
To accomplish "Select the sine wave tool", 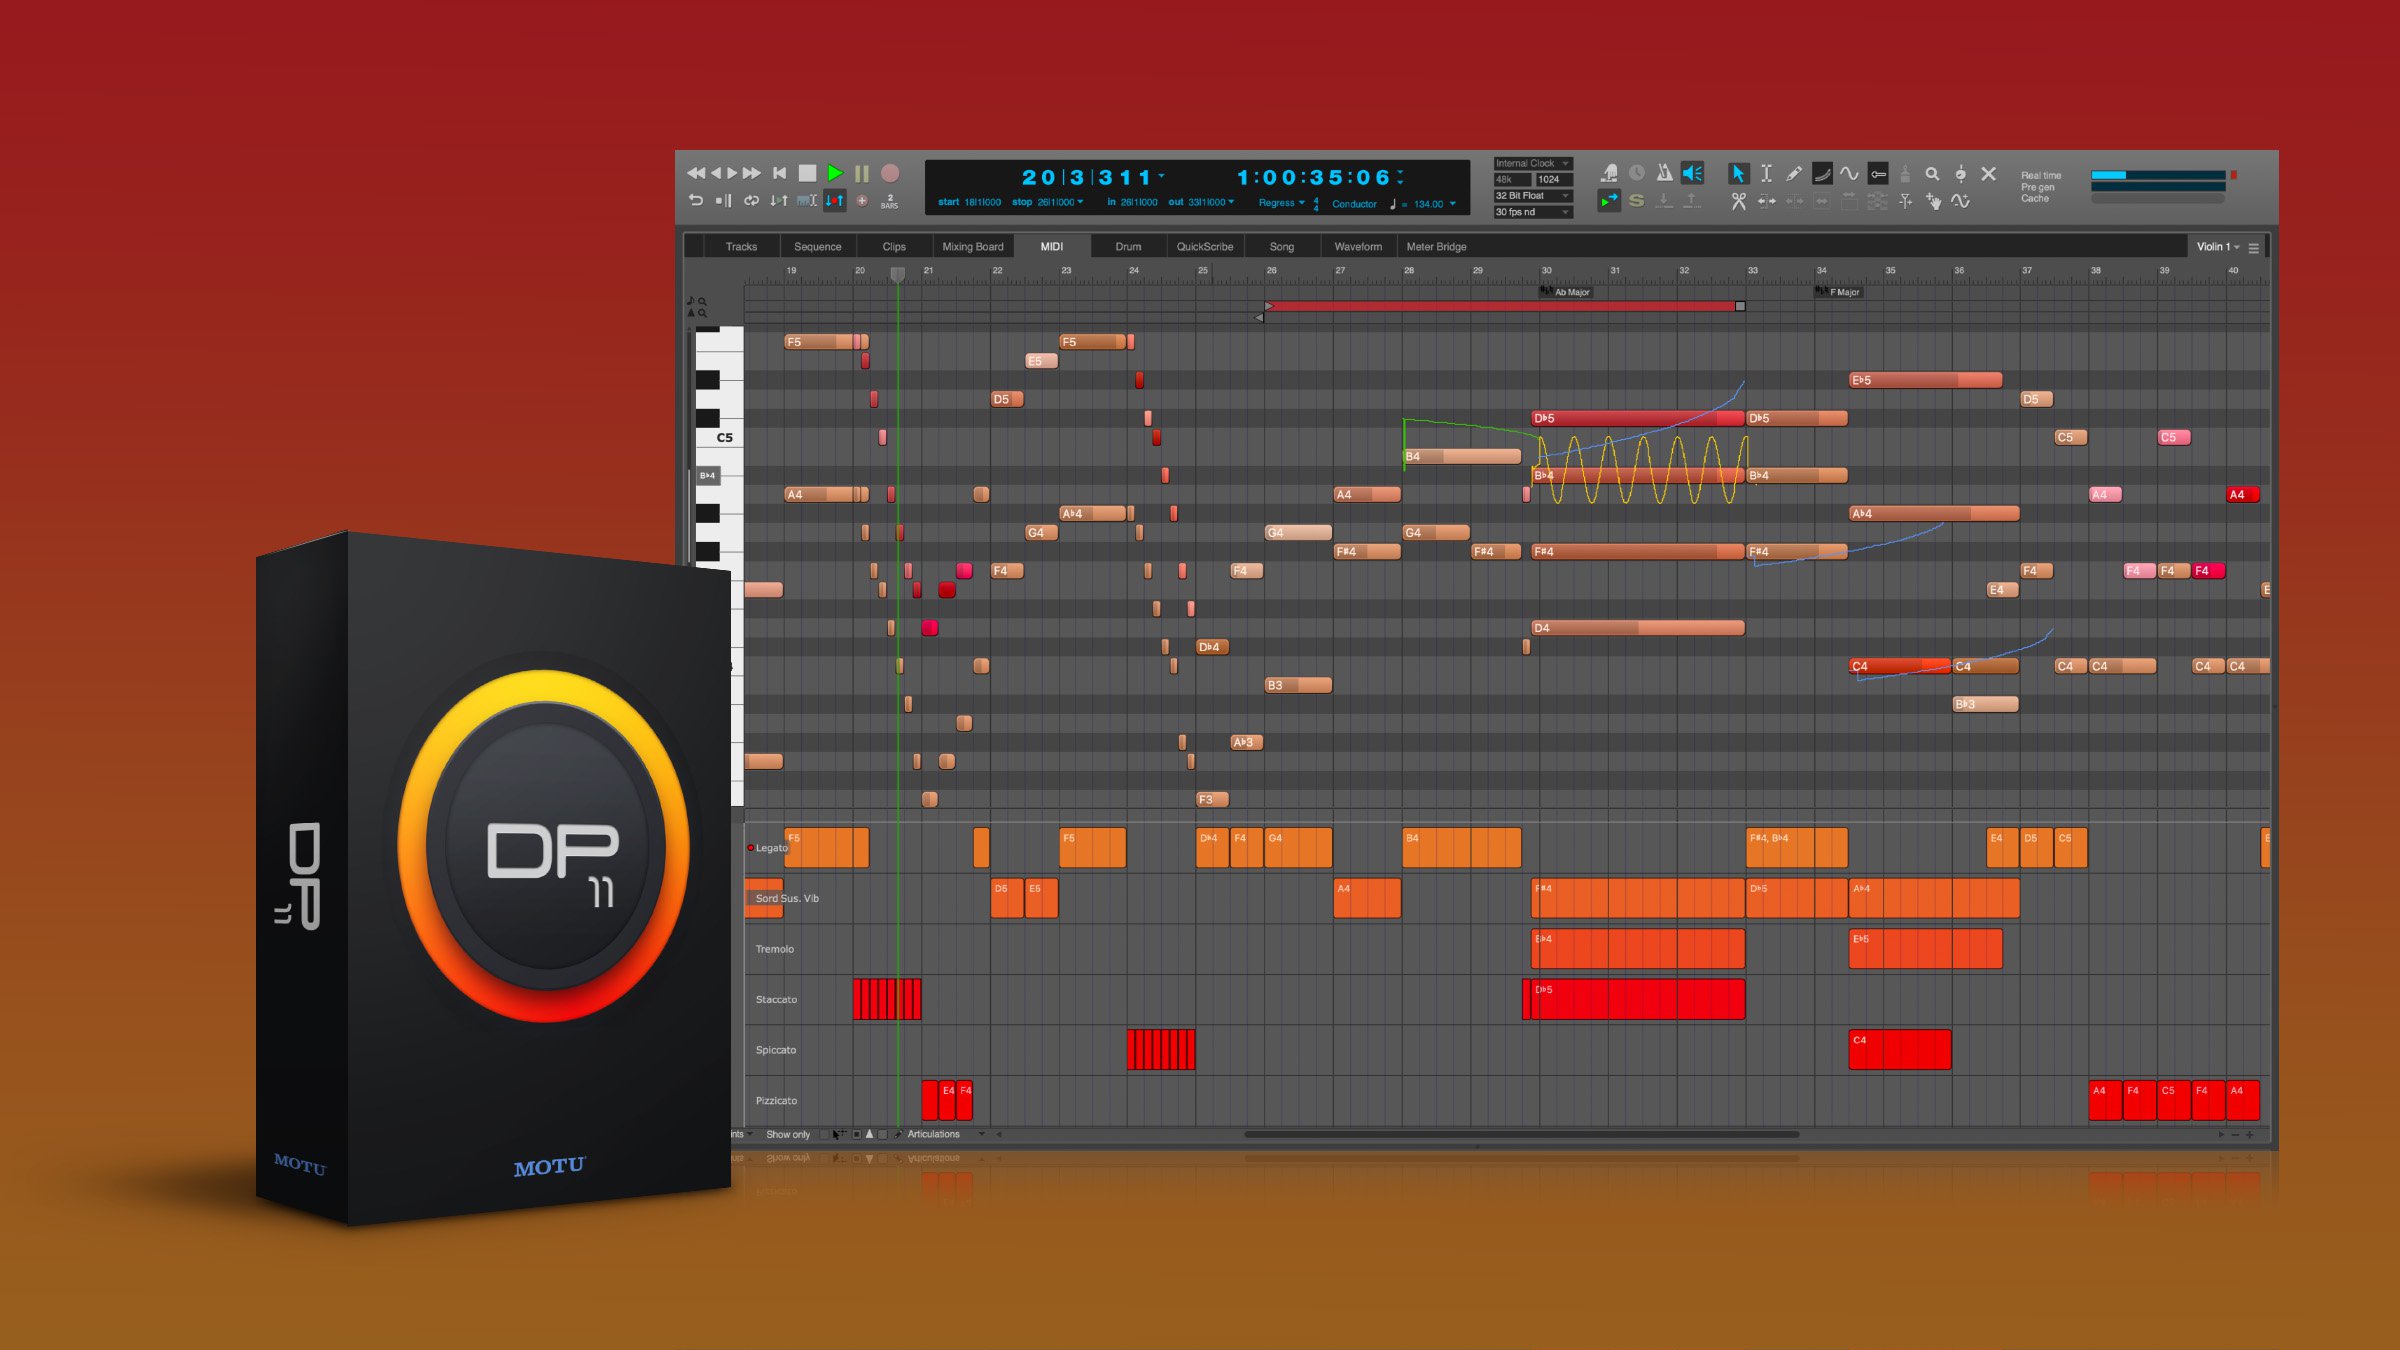I will [1850, 172].
